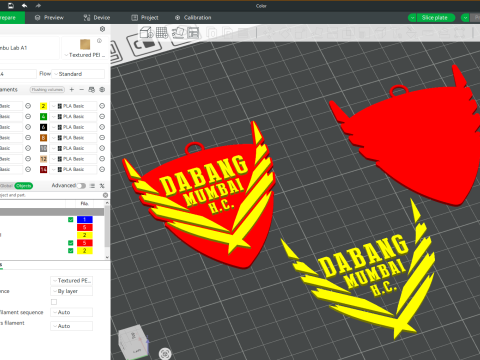Open Auto dropdown for filament sequence
Image resolution: width=480 pixels, height=360 pixels.
(x=71, y=312)
